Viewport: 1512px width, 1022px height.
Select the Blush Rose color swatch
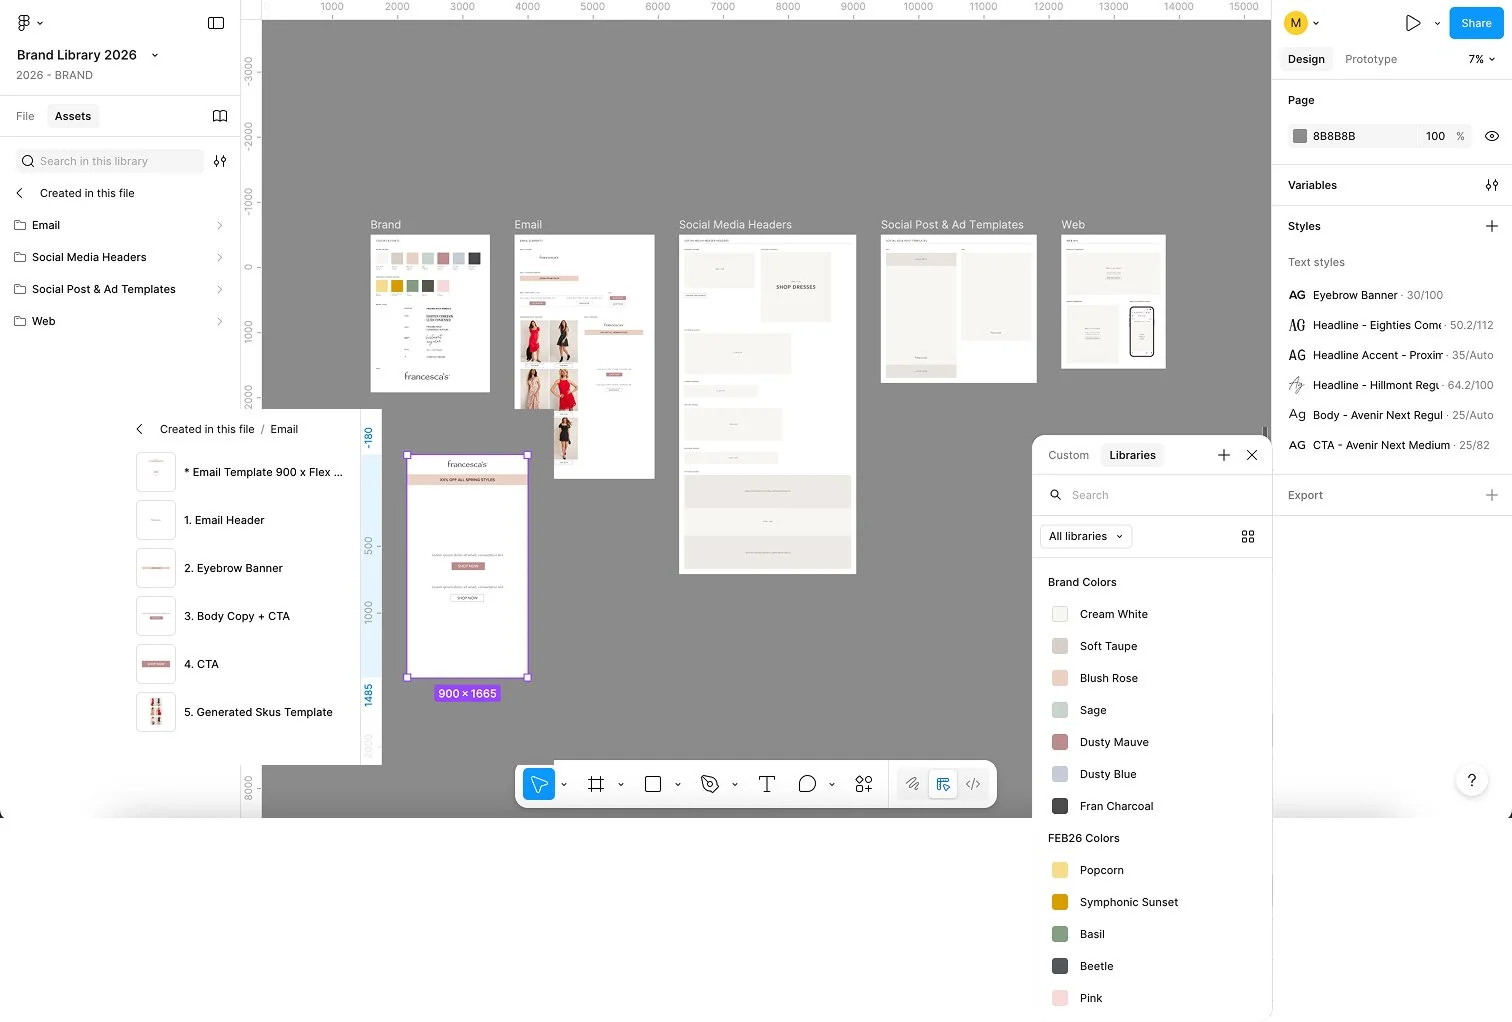tap(1059, 678)
